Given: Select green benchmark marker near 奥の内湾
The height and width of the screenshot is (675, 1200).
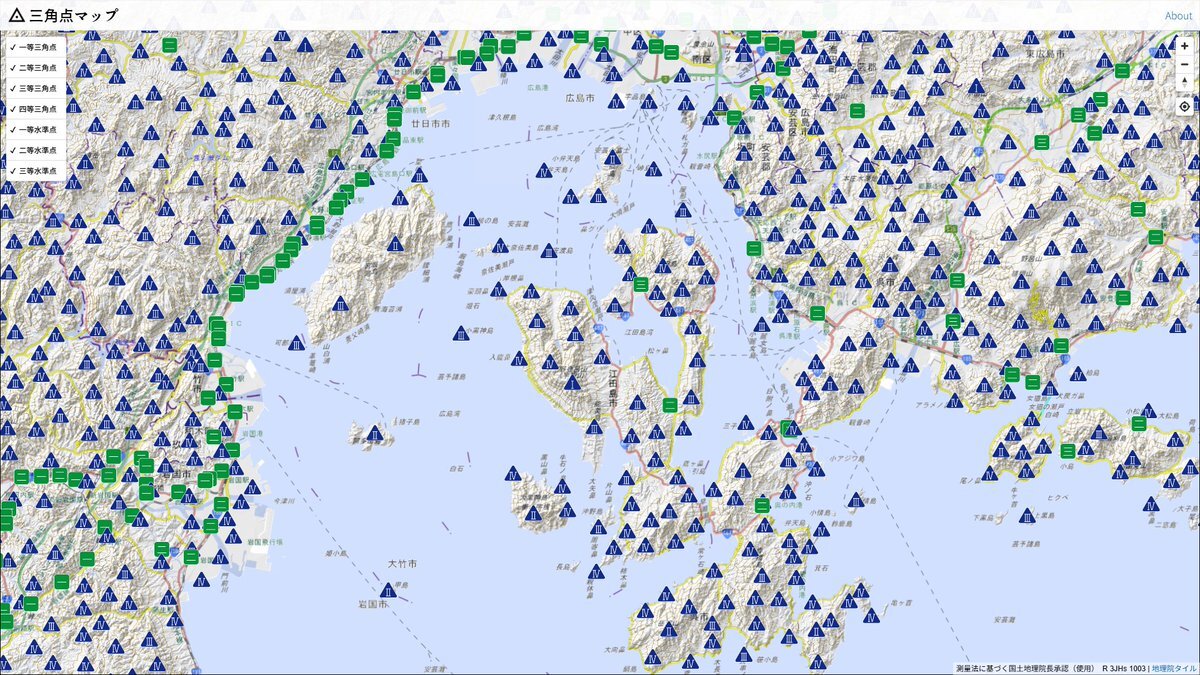Looking at the screenshot, I should tap(762, 505).
